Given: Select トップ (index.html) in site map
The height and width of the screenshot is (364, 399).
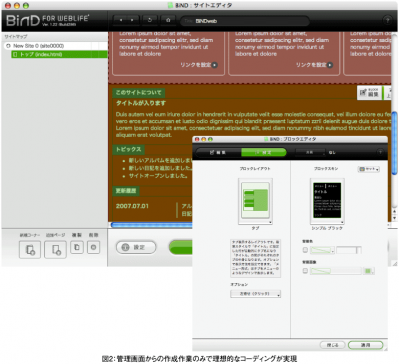Looking at the screenshot, I should [x=59, y=54].
